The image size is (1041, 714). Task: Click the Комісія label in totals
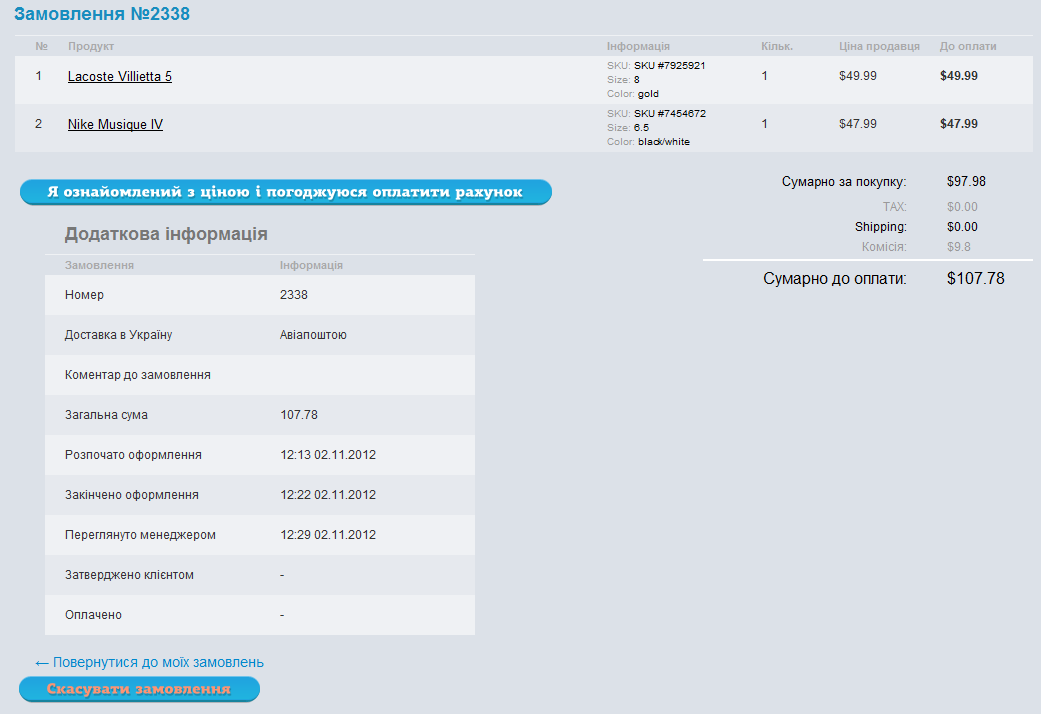(884, 246)
